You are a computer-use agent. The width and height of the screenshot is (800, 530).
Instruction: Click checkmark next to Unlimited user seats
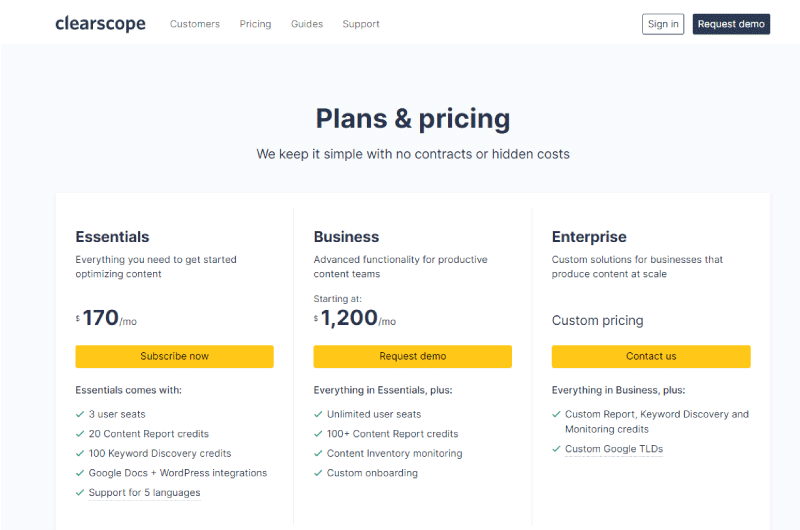click(318, 414)
